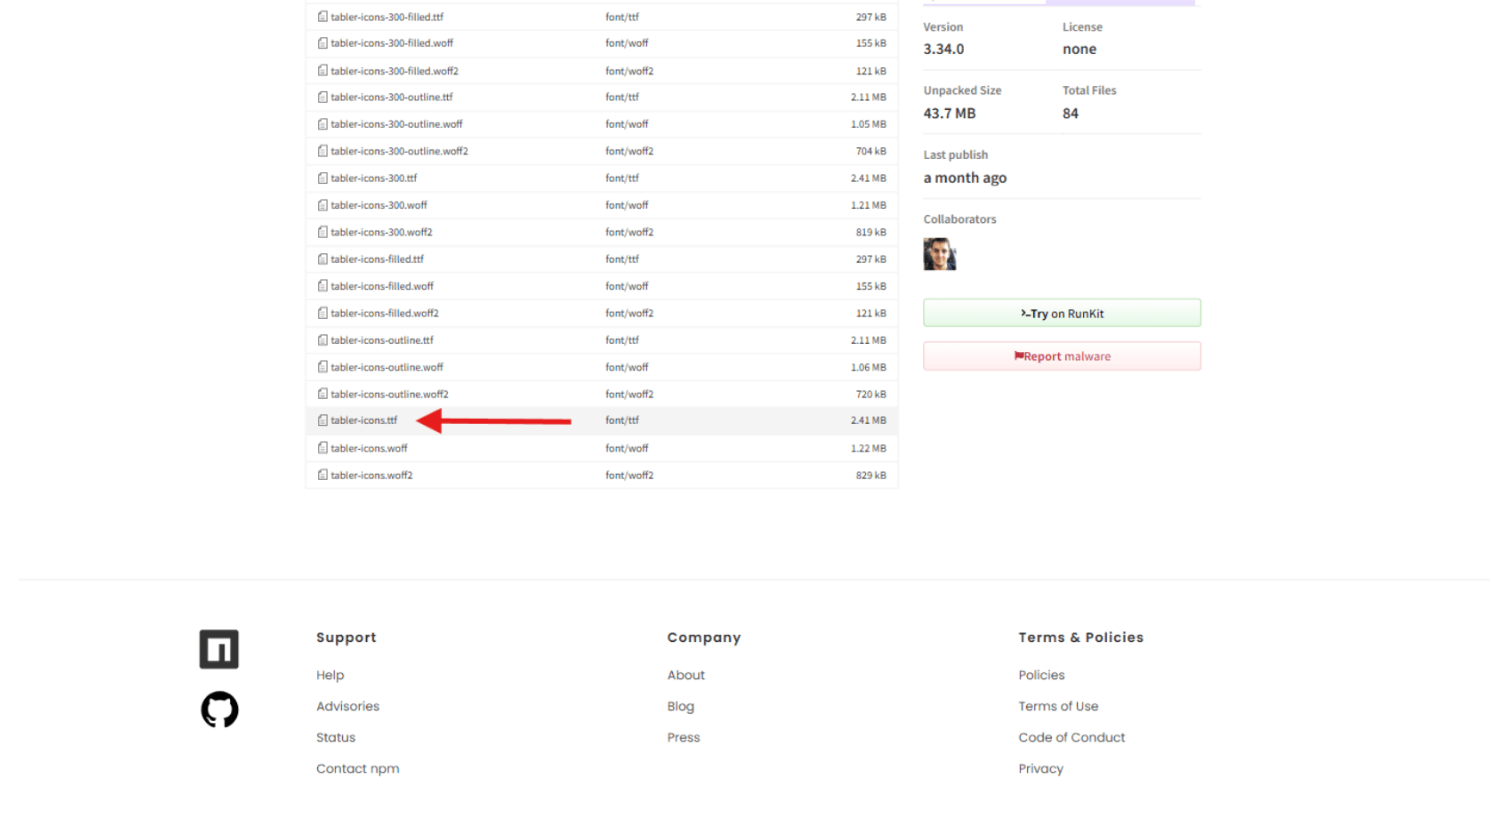Screen dimensions: 1490x828
Task: Click file icon beside tabler-icons.ttf
Action: coord(323,421)
